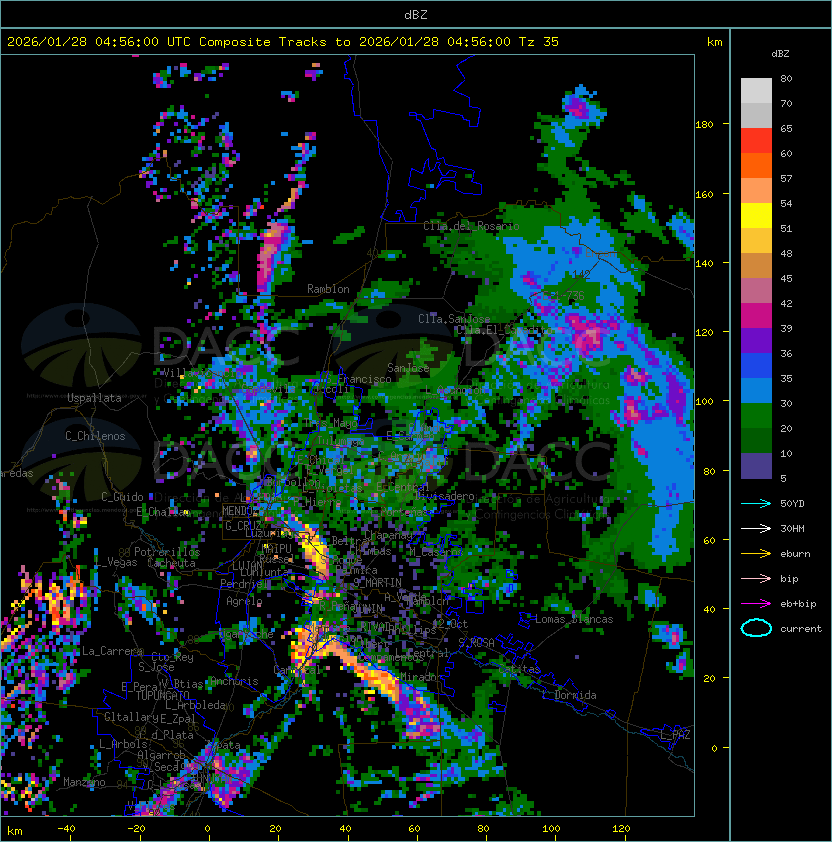Screen dimensions: 832x842
Task: Click the pink bip arrow legend icon
Action: click(756, 579)
